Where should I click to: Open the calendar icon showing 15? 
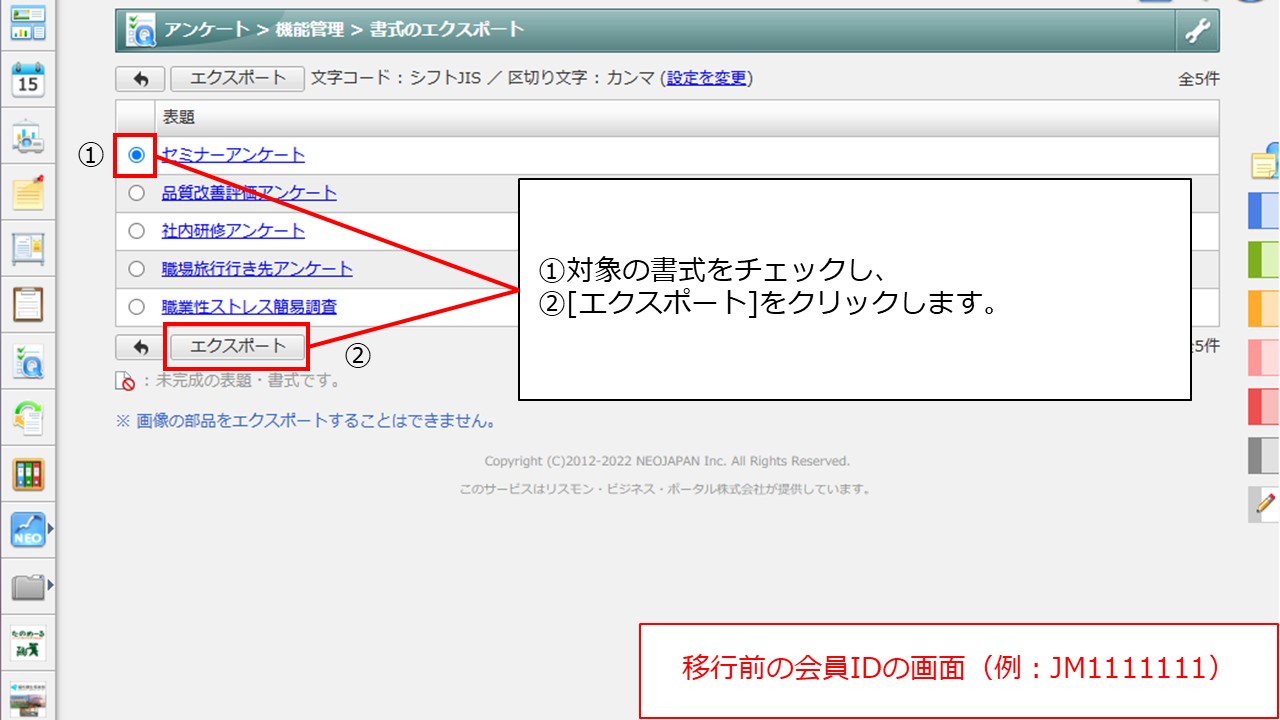click(x=28, y=80)
